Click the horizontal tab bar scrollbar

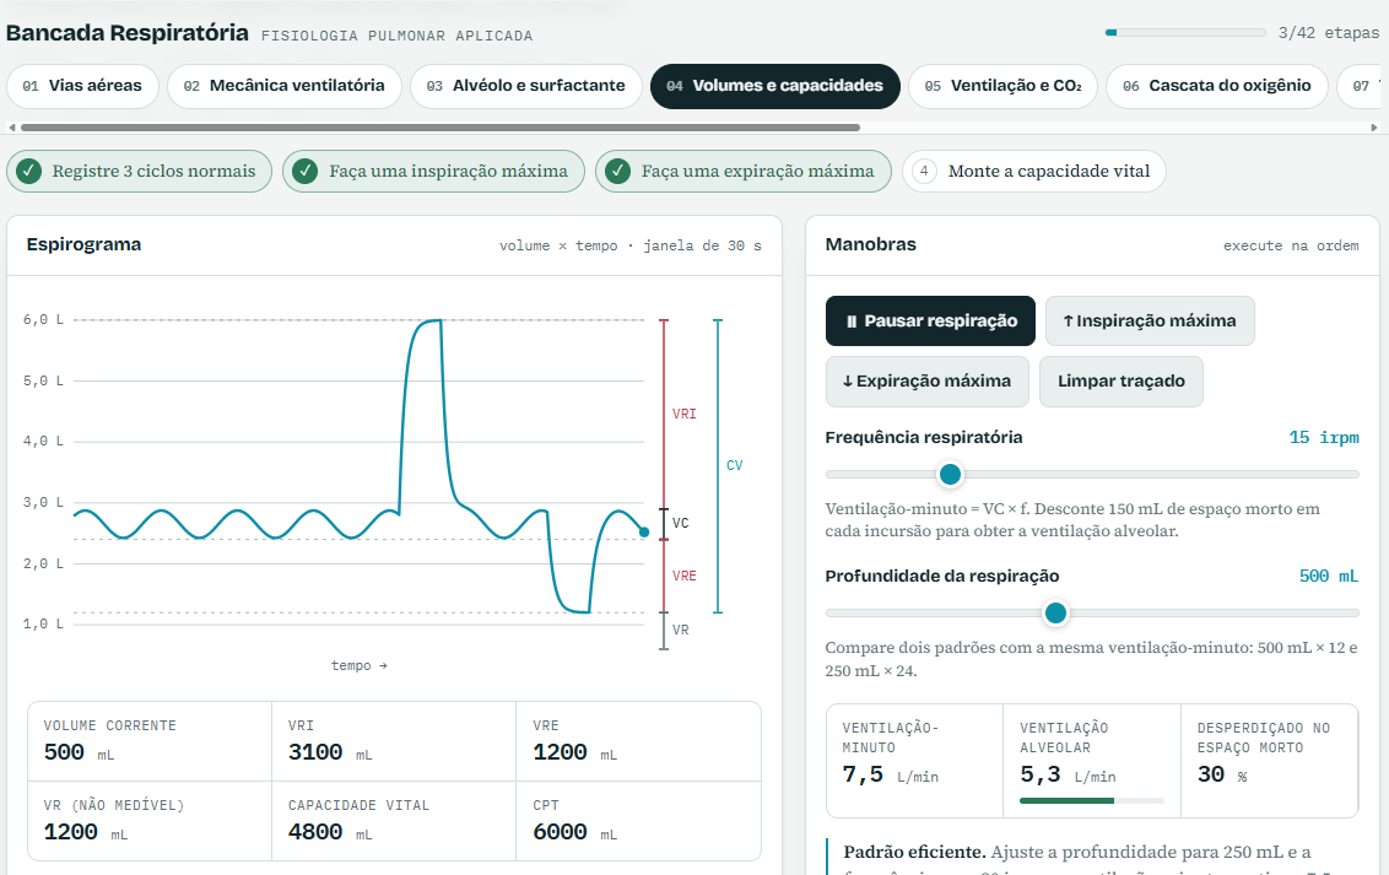(440, 128)
